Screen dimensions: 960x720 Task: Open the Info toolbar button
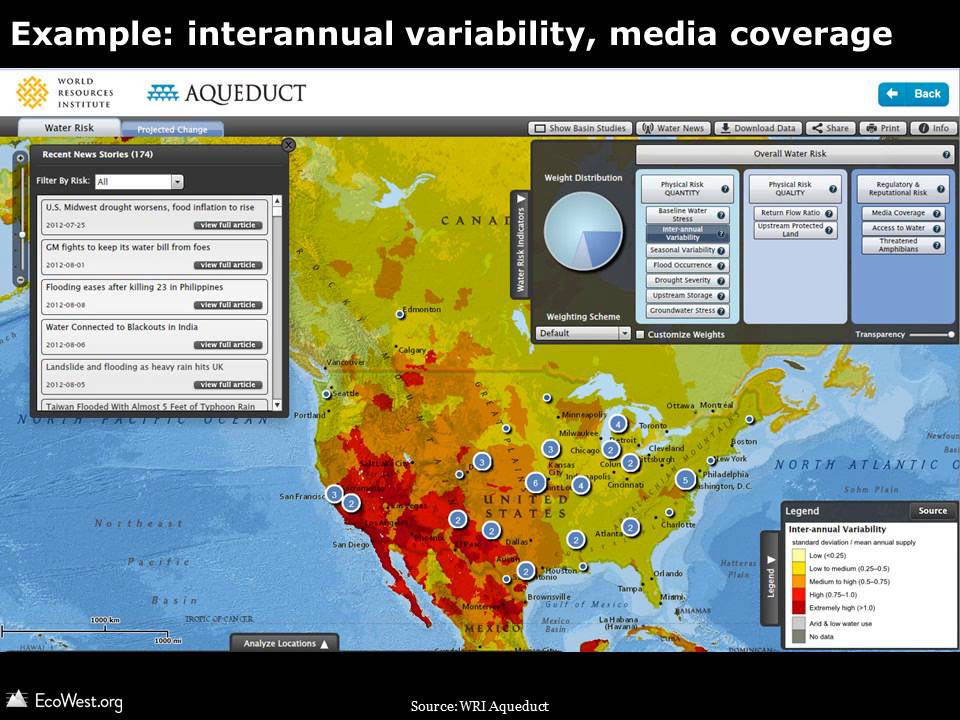click(x=933, y=128)
